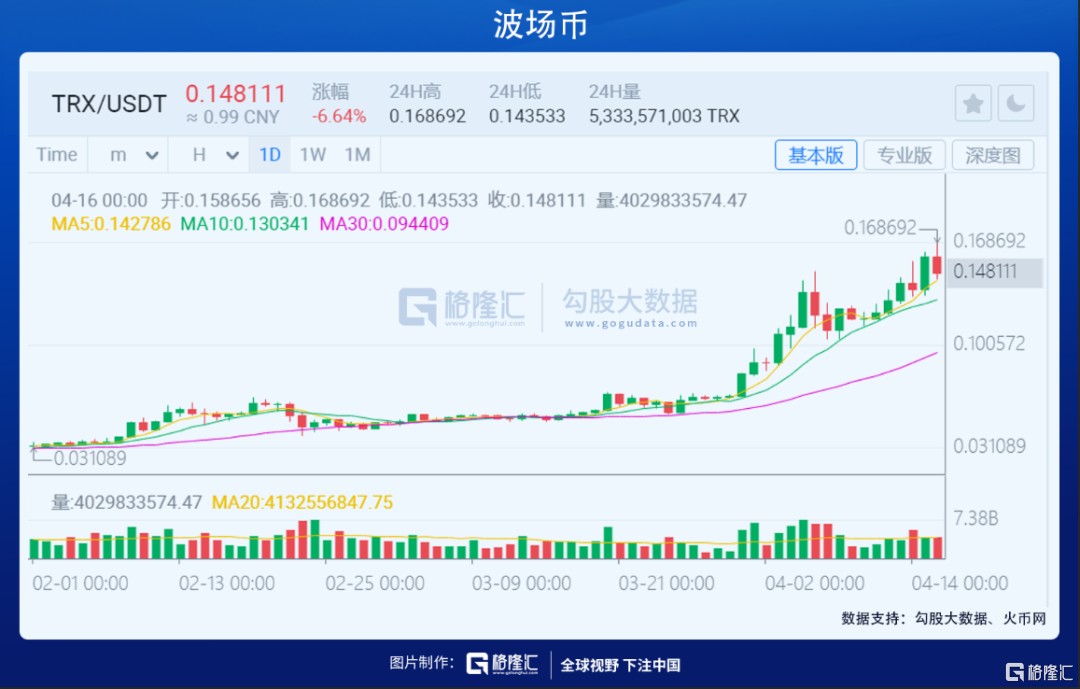This screenshot has width=1080, height=689.
Task: Click the TRX/USDT pair name
Action: (109, 104)
